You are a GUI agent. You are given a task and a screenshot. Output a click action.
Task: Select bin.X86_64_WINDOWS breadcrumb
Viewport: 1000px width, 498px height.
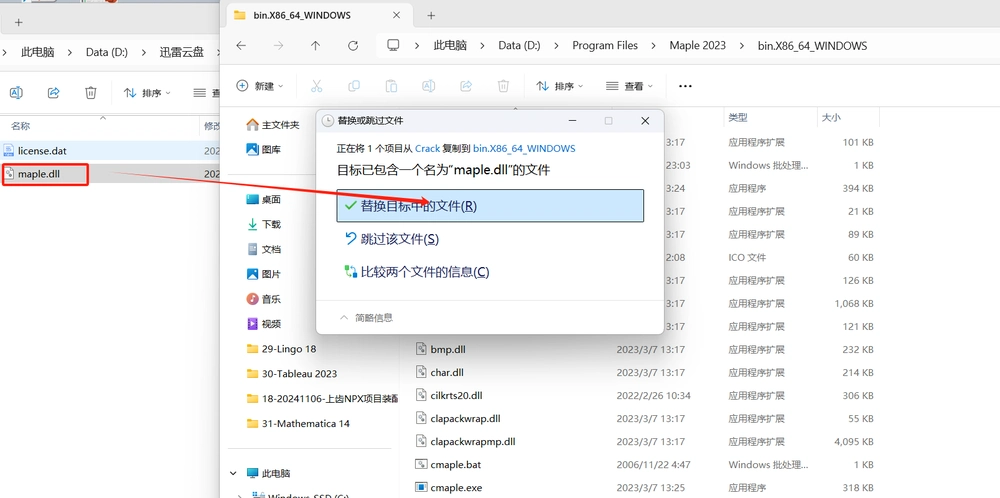click(812, 45)
